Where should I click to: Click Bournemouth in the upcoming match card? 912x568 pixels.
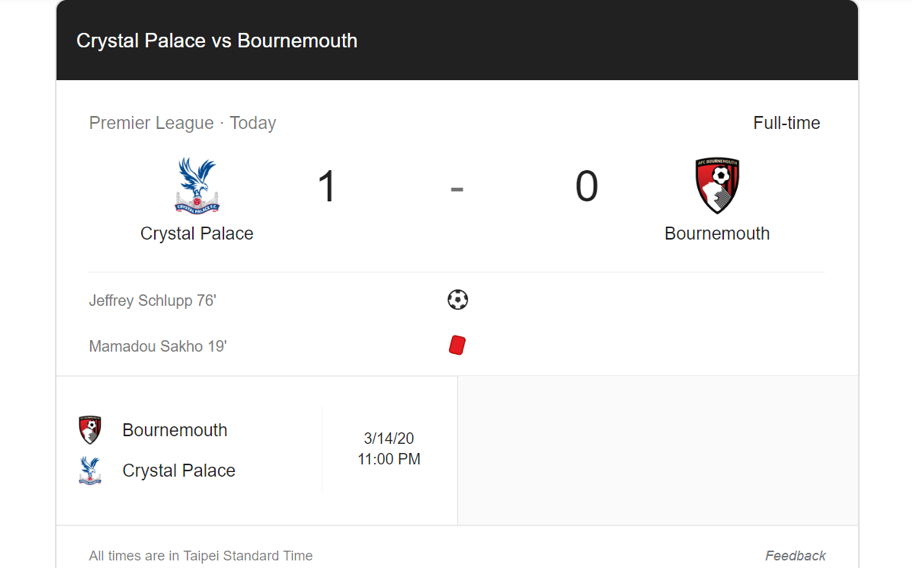tap(174, 430)
